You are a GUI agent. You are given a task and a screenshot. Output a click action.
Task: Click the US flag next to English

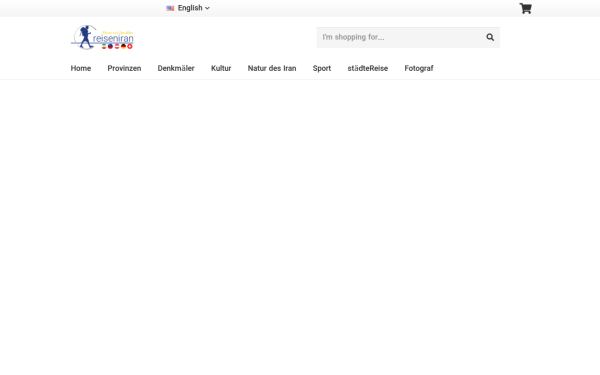coord(170,8)
